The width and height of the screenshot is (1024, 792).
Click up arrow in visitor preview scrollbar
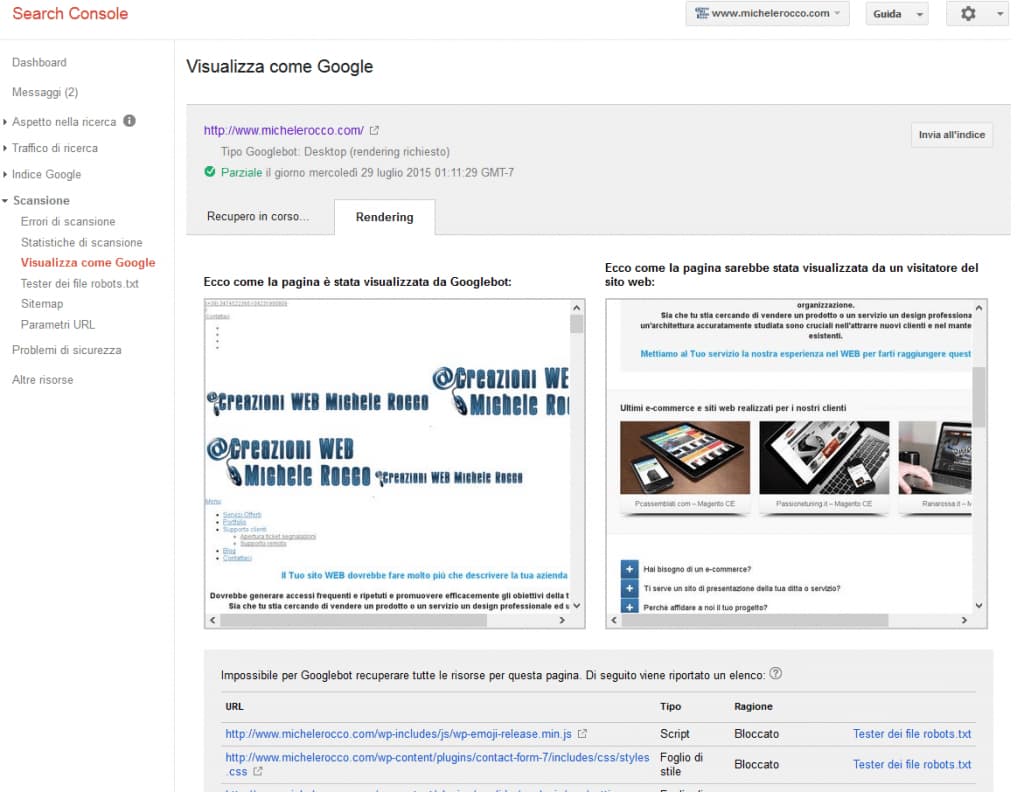[x=979, y=308]
